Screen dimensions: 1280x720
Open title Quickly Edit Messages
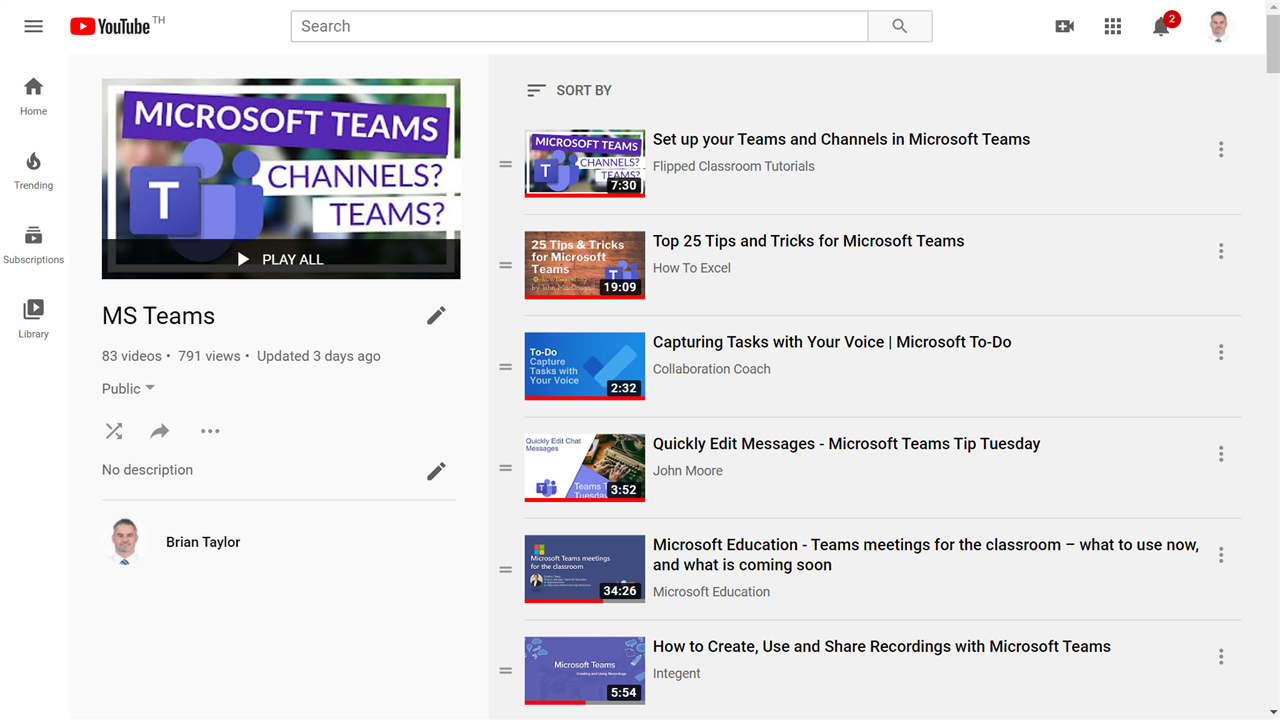pos(847,444)
